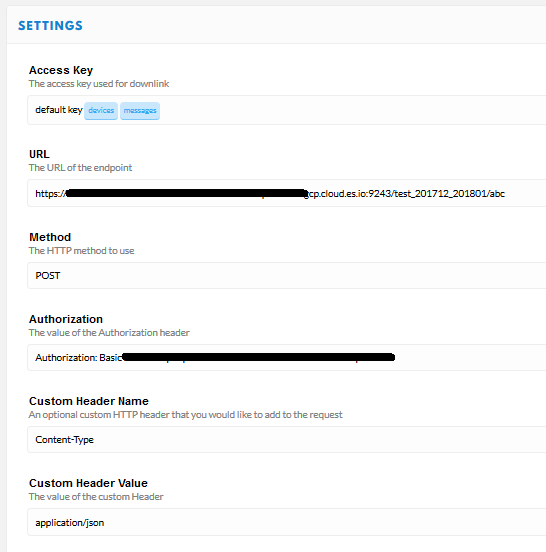Click 'The URL of the endpoint' description
This screenshot has height=552, width=546.
(x=80, y=168)
